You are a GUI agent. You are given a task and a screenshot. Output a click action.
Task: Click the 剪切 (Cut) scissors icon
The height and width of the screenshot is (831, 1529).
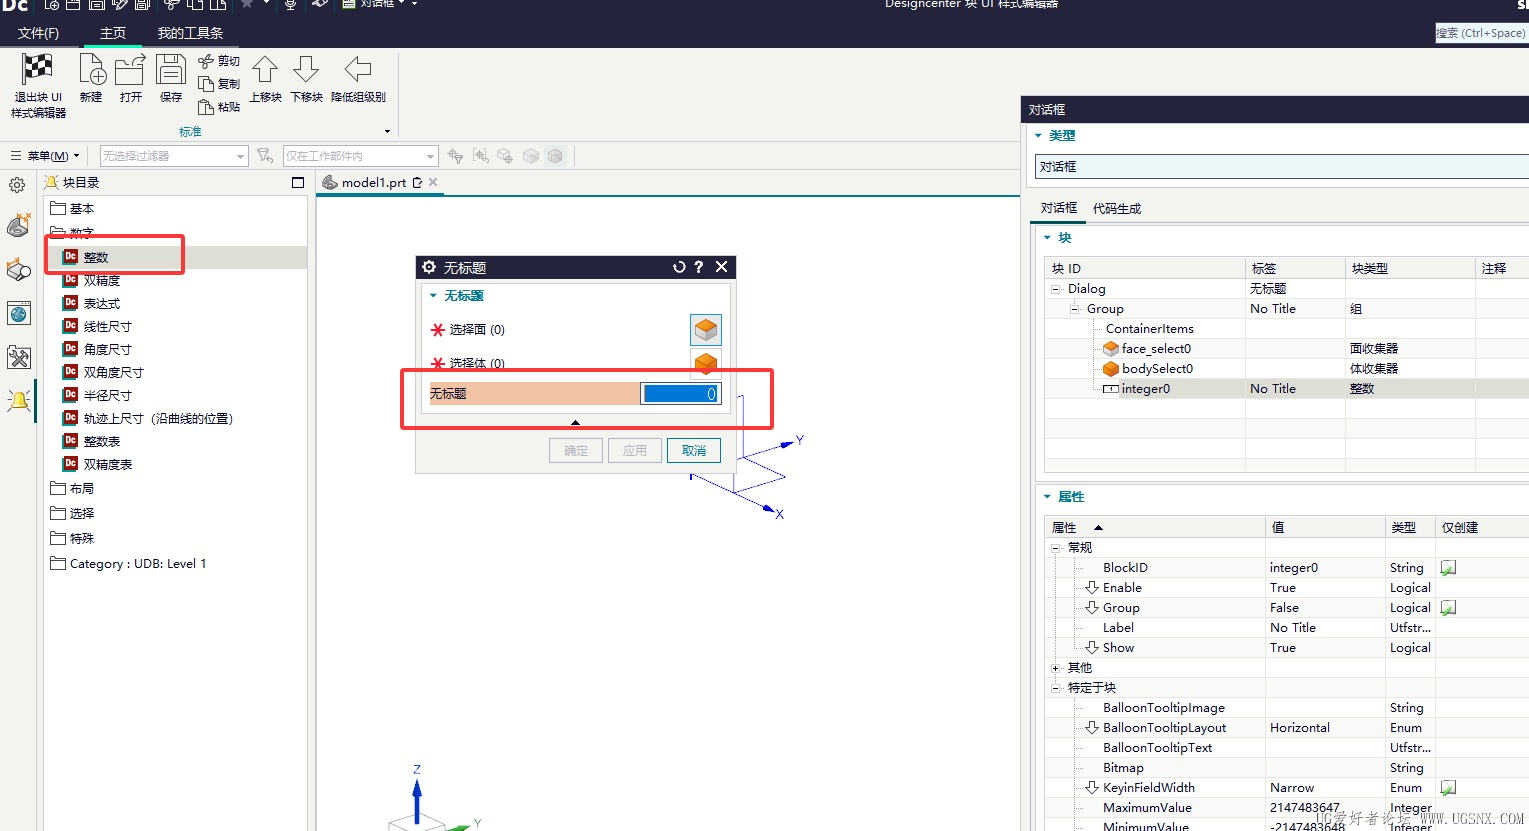click(206, 61)
